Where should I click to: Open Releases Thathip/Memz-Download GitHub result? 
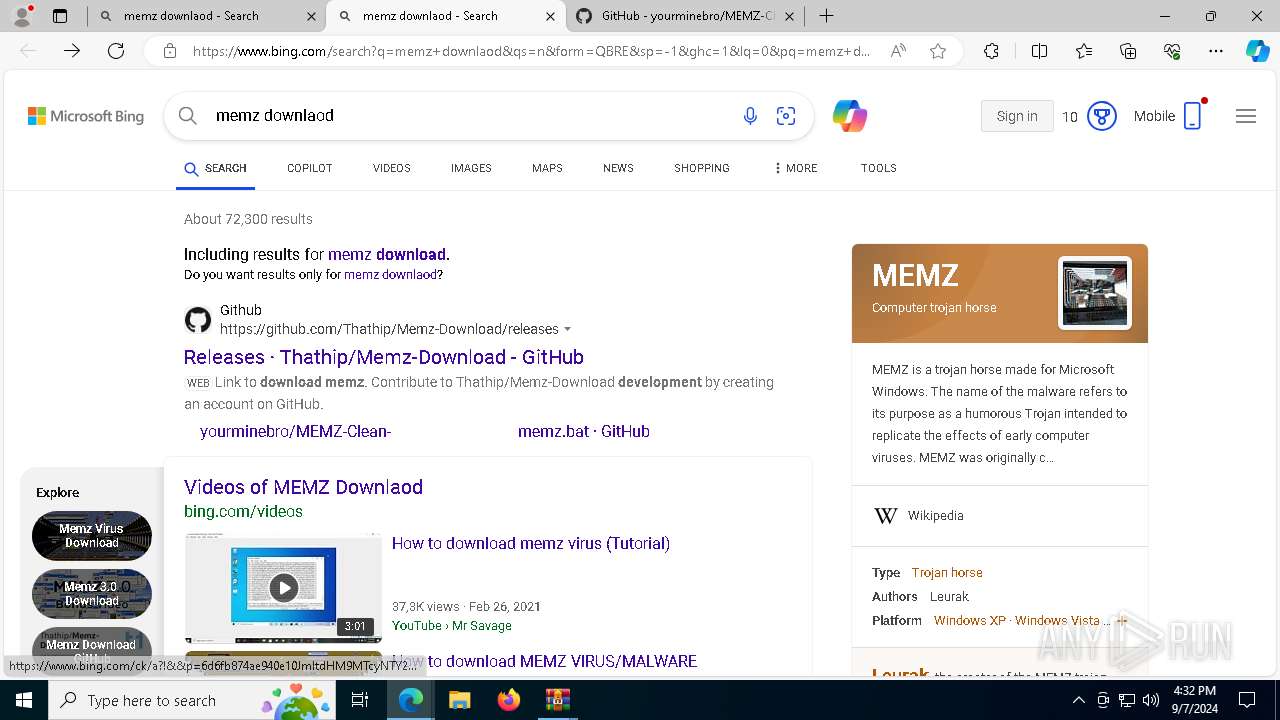(x=384, y=357)
